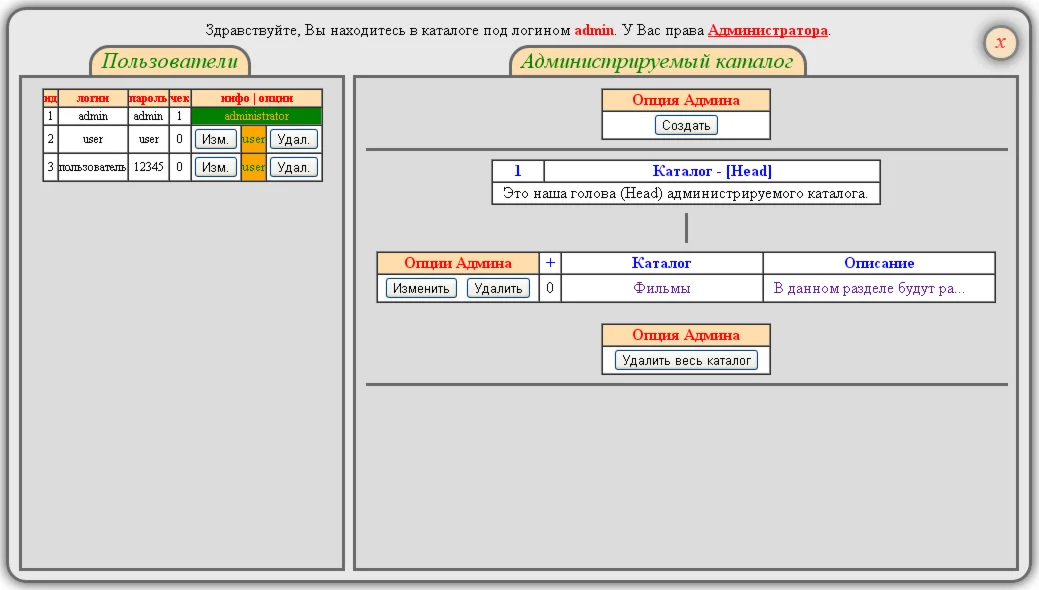Expand catalog with the blue plus sign
1039x590 pixels.
click(550, 263)
